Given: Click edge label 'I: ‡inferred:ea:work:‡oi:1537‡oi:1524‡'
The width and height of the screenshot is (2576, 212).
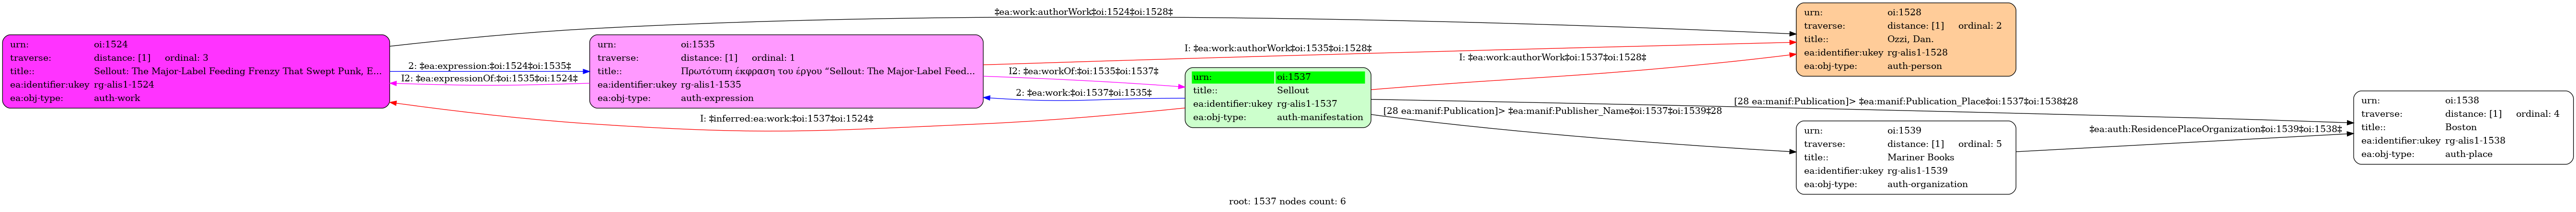Looking at the screenshot, I should click(786, 118).
